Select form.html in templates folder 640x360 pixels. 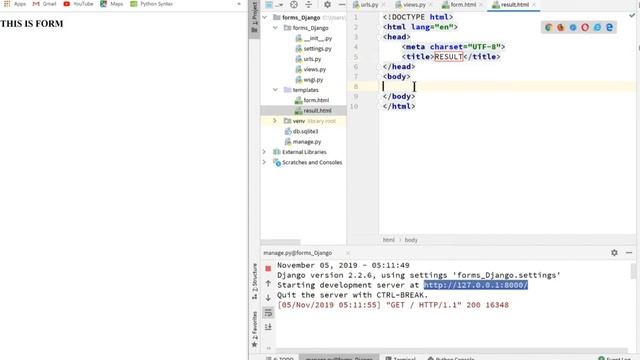click(312, 100)
